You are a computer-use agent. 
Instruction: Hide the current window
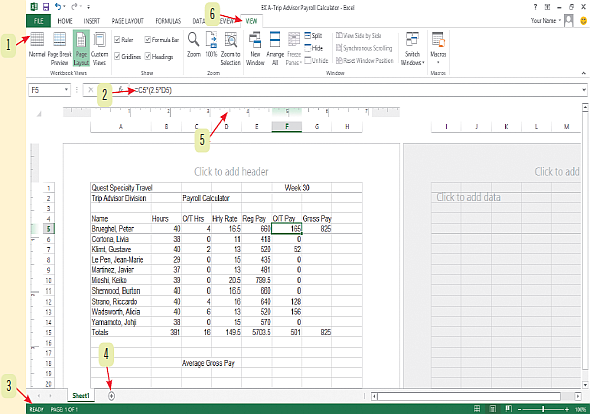[313, 48]
